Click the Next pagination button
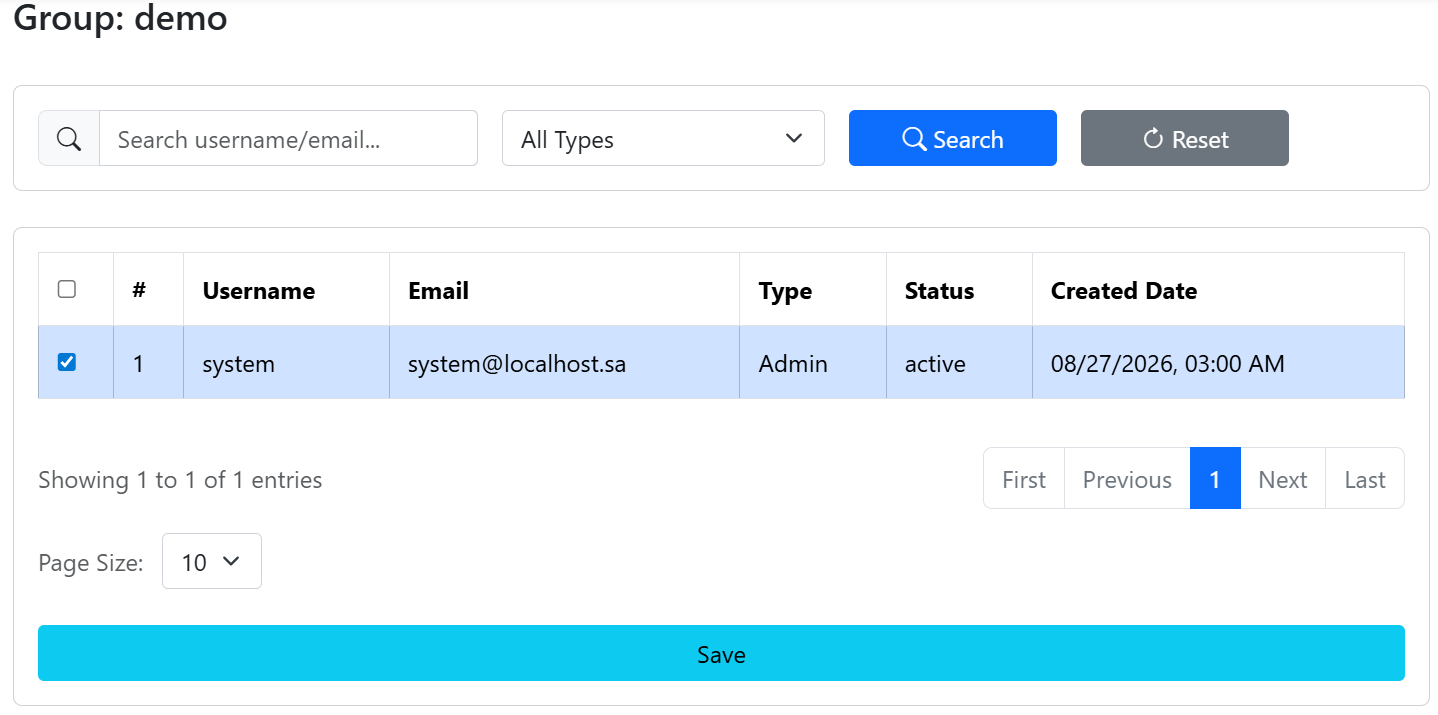1438x715 pixels. 1283,479
